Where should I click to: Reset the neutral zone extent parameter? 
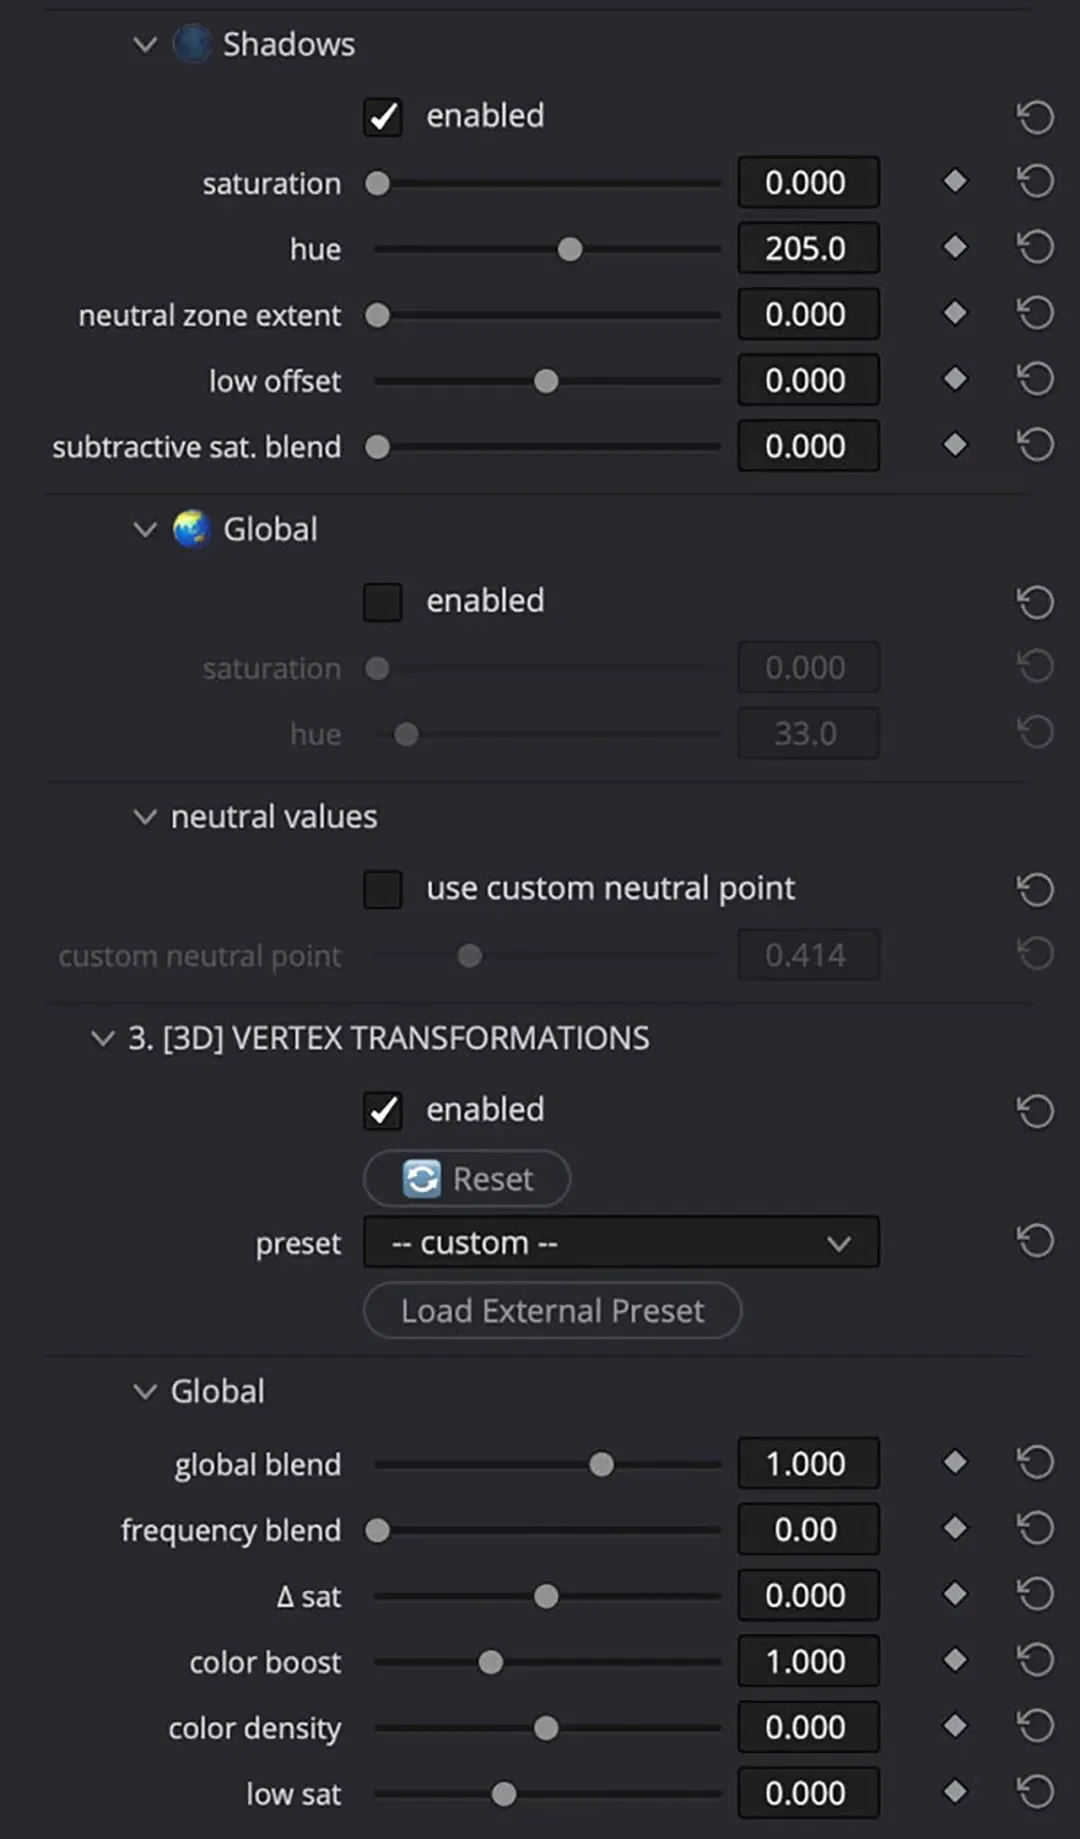pyautogui.click(x=1035, y=313)
